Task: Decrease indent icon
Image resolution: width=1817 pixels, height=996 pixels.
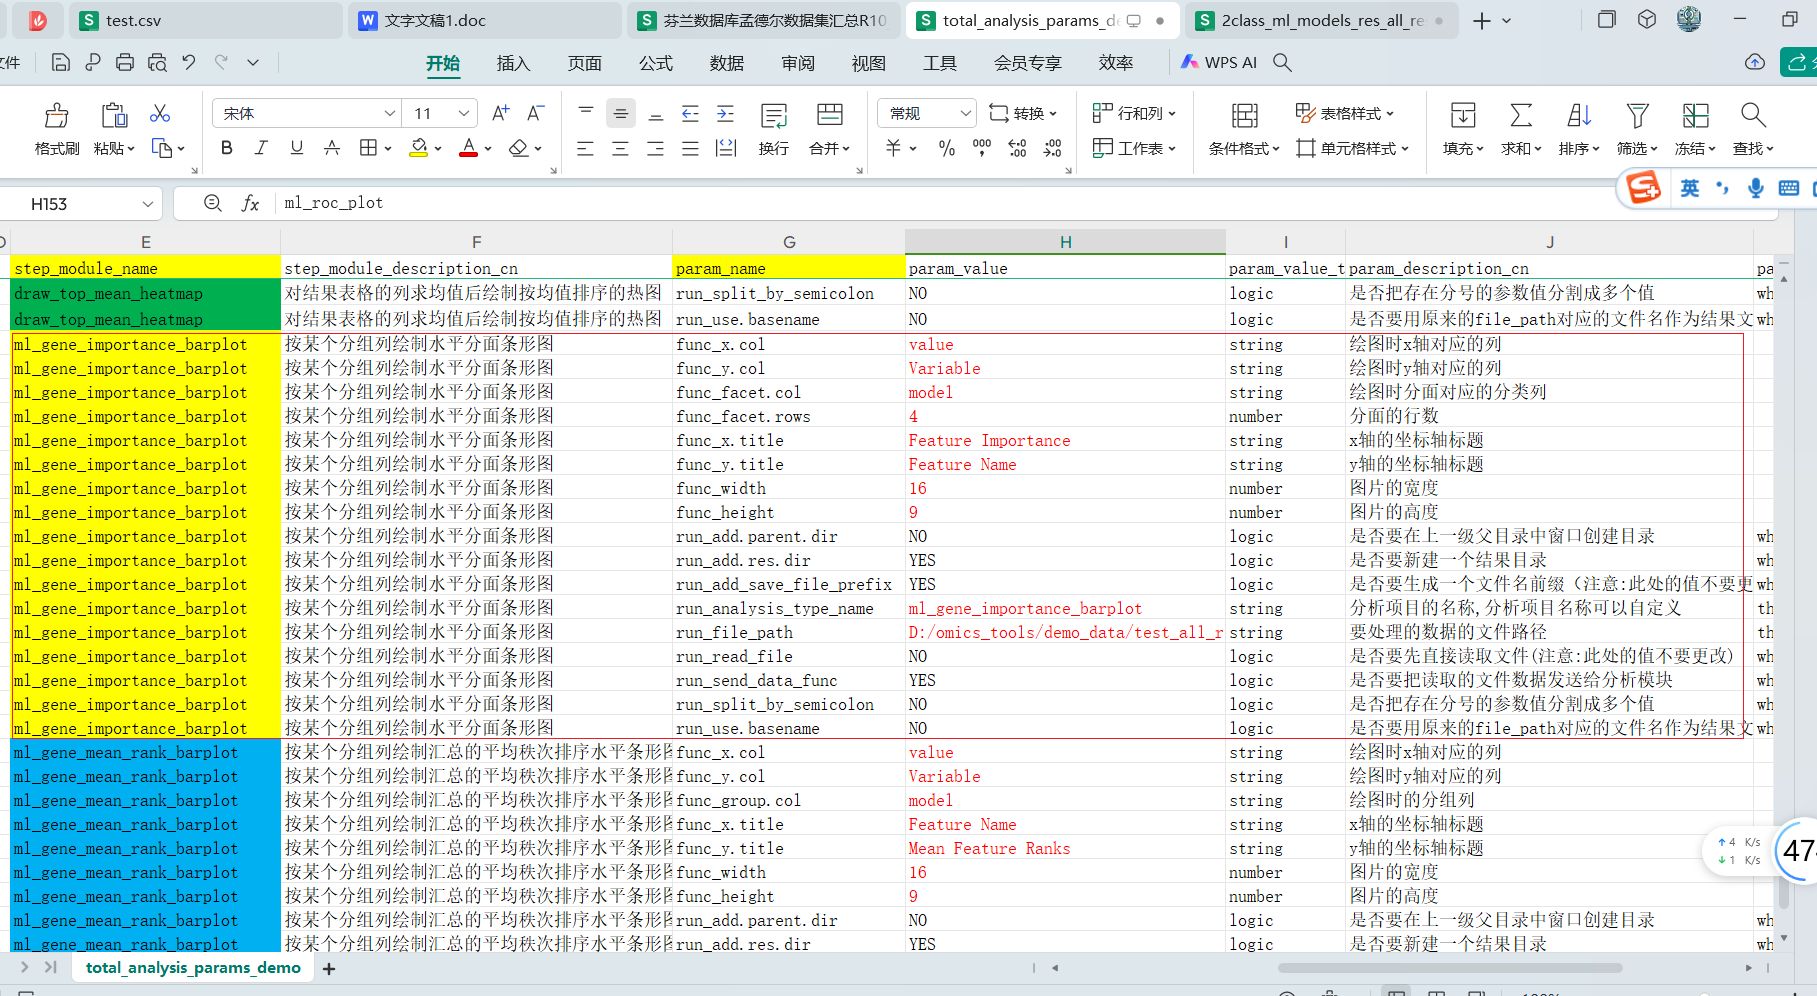Action: (690, 113)
